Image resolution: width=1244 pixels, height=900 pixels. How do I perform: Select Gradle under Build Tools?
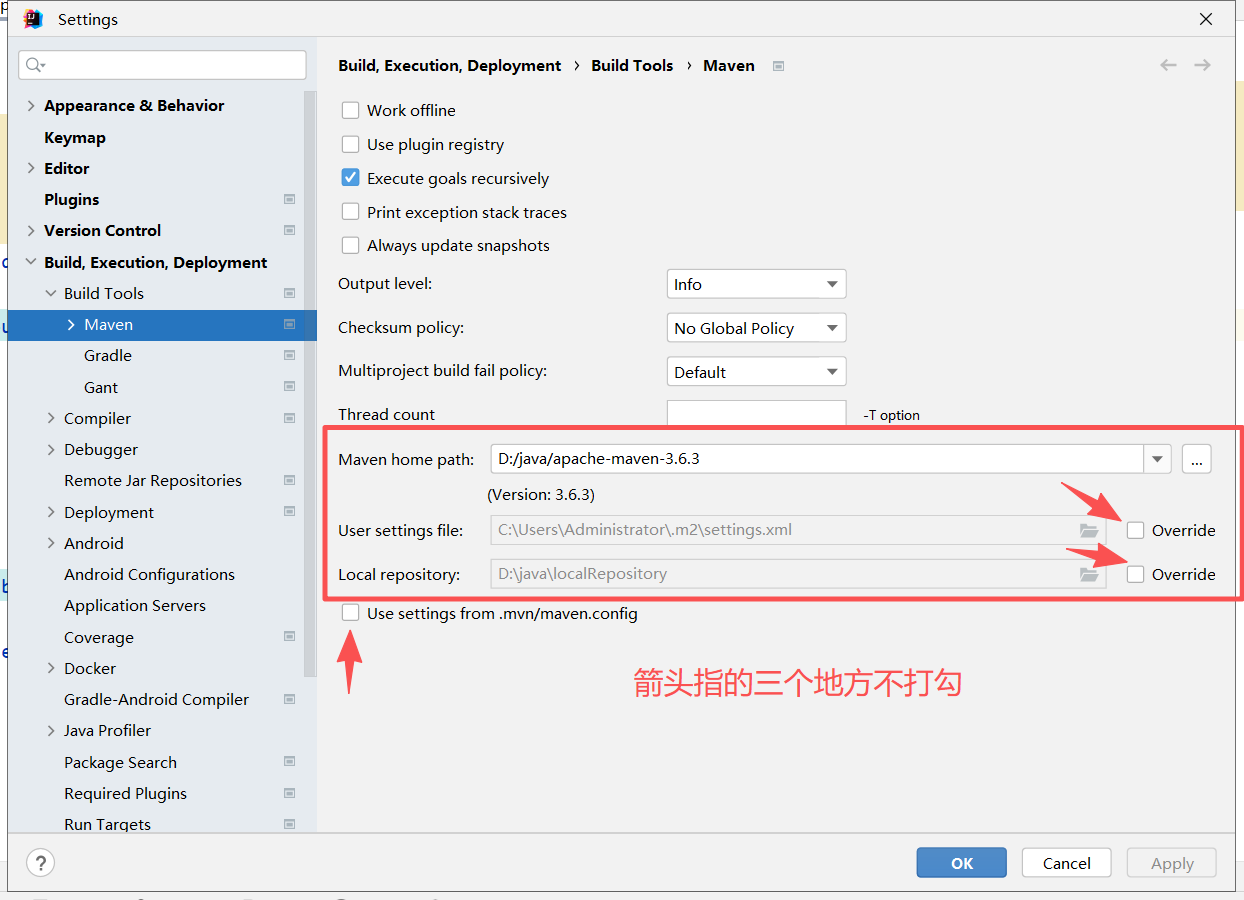[x=108, y=355]
